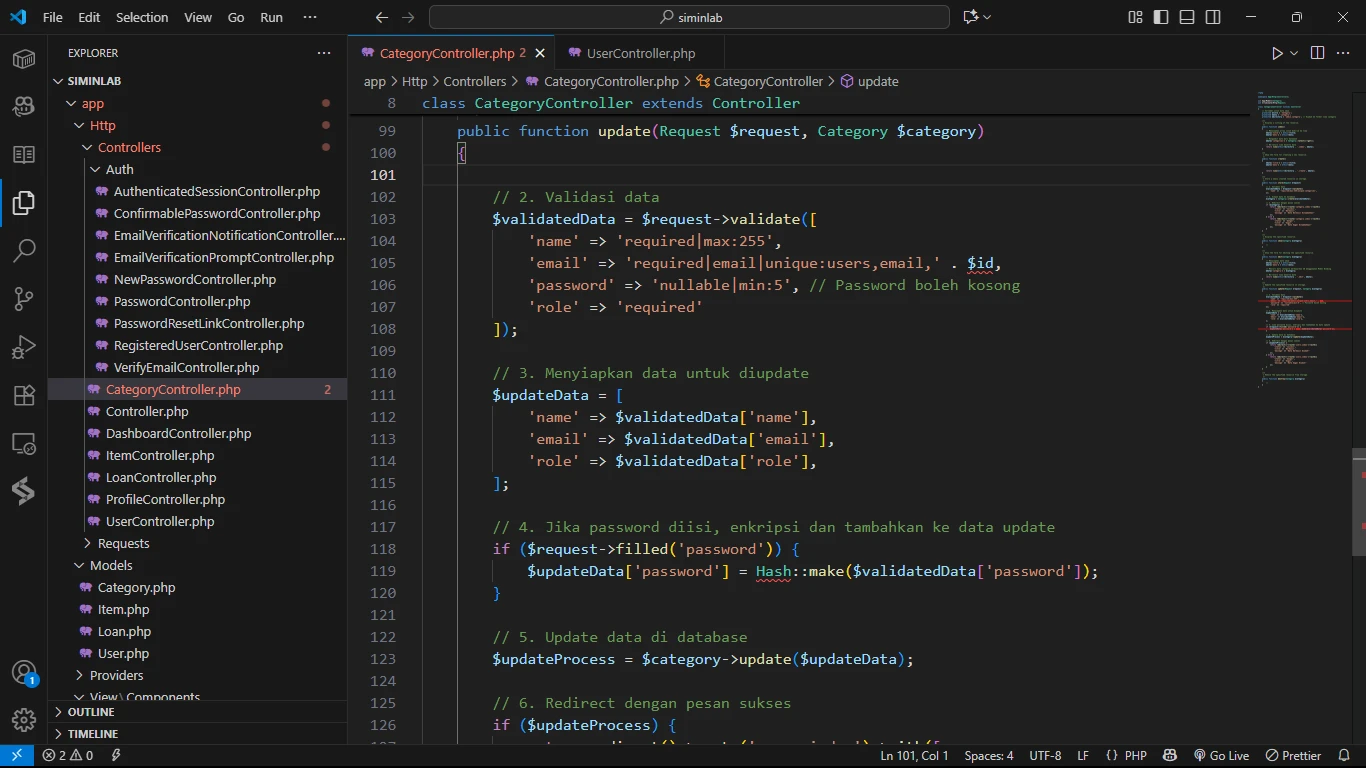Open the Remote Explorer view
Screen dimensions: 1366x768
[24, 443]
